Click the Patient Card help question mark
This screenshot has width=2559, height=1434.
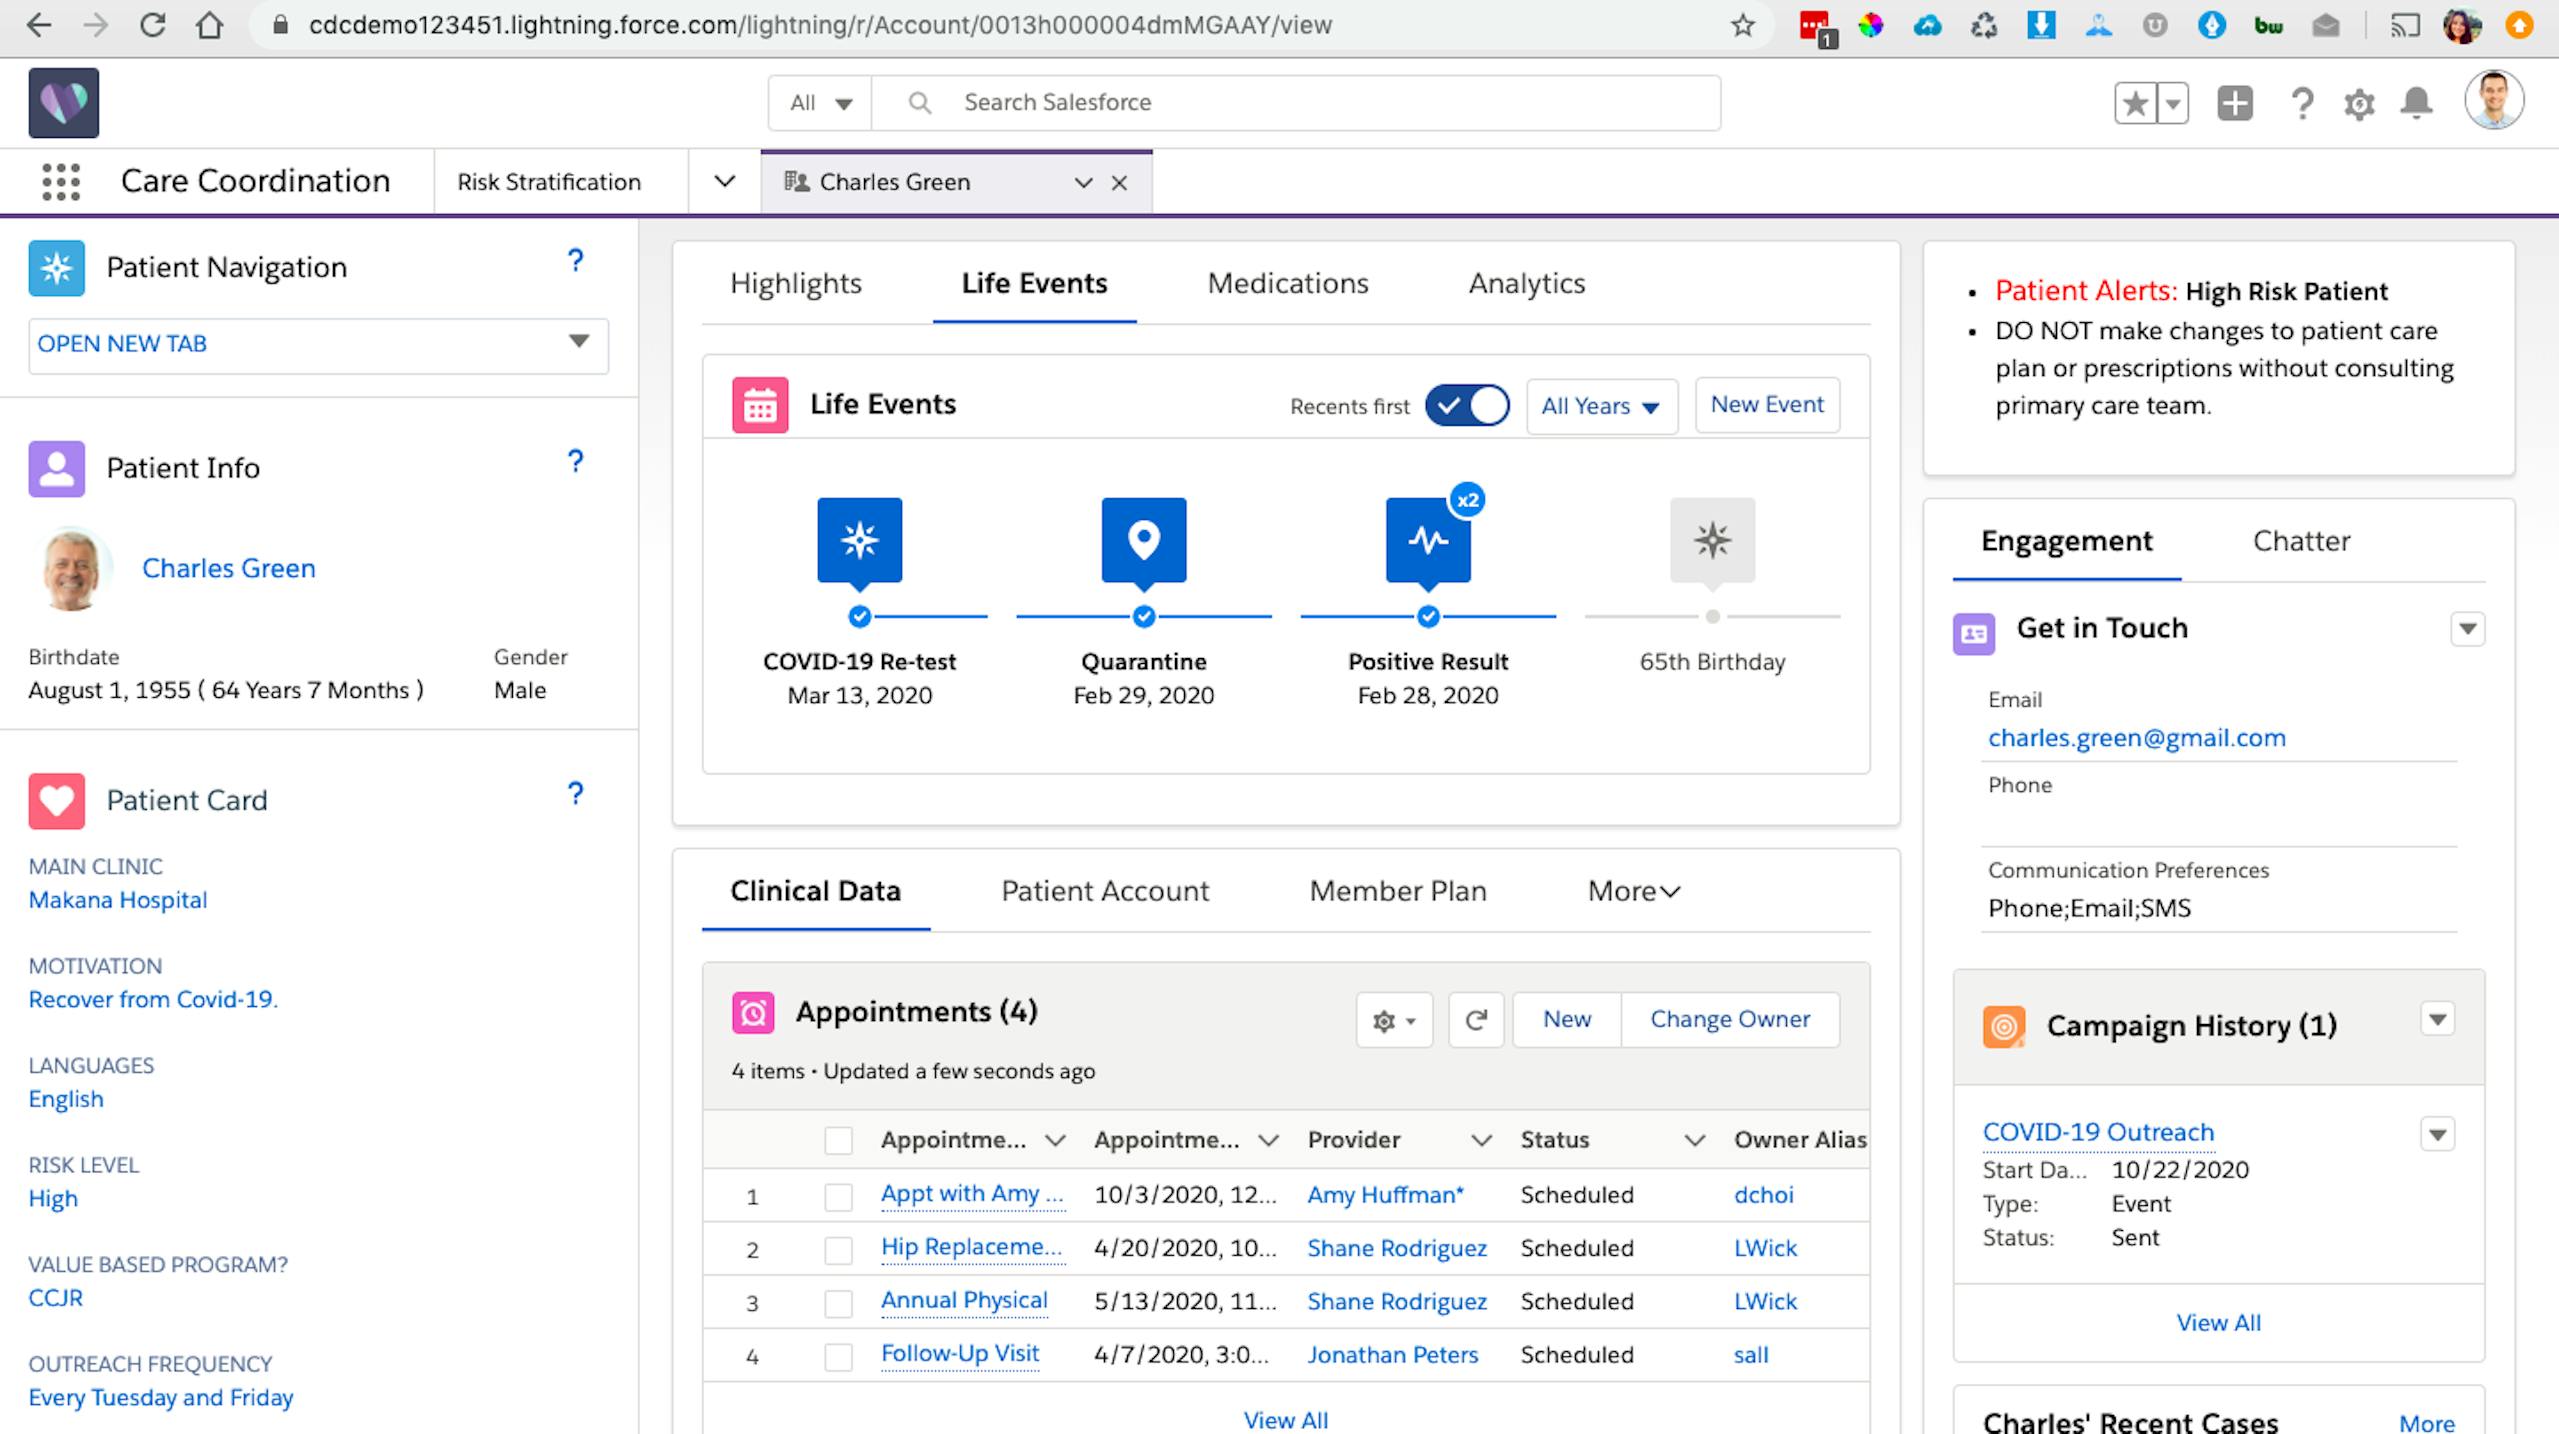575,794
